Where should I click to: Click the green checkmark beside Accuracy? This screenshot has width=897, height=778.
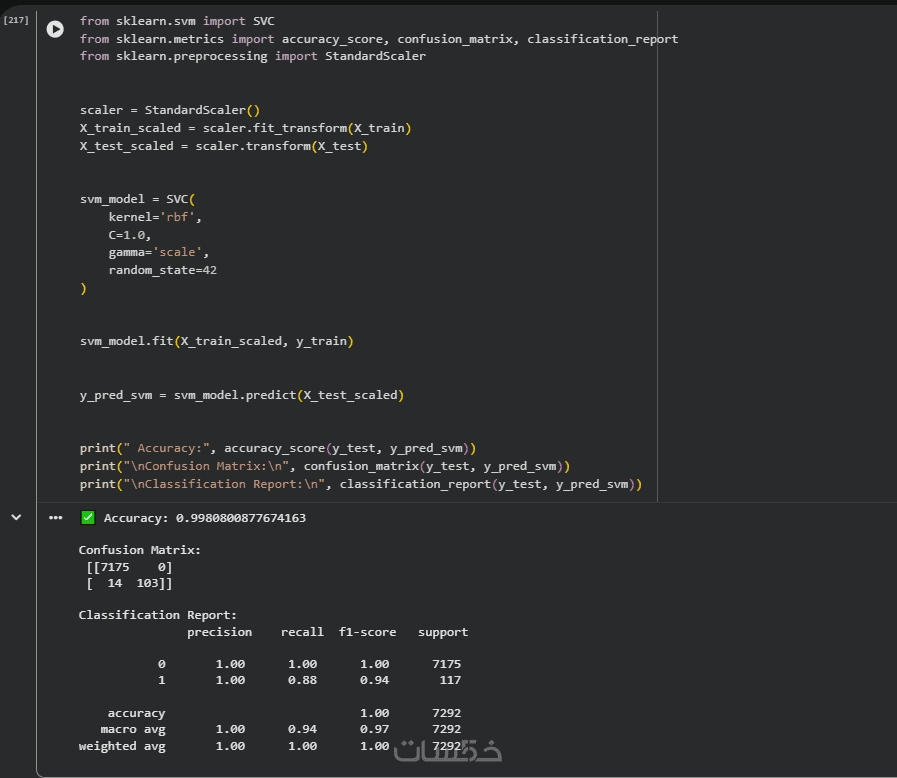pyautogui.click(x=88, y=518)
